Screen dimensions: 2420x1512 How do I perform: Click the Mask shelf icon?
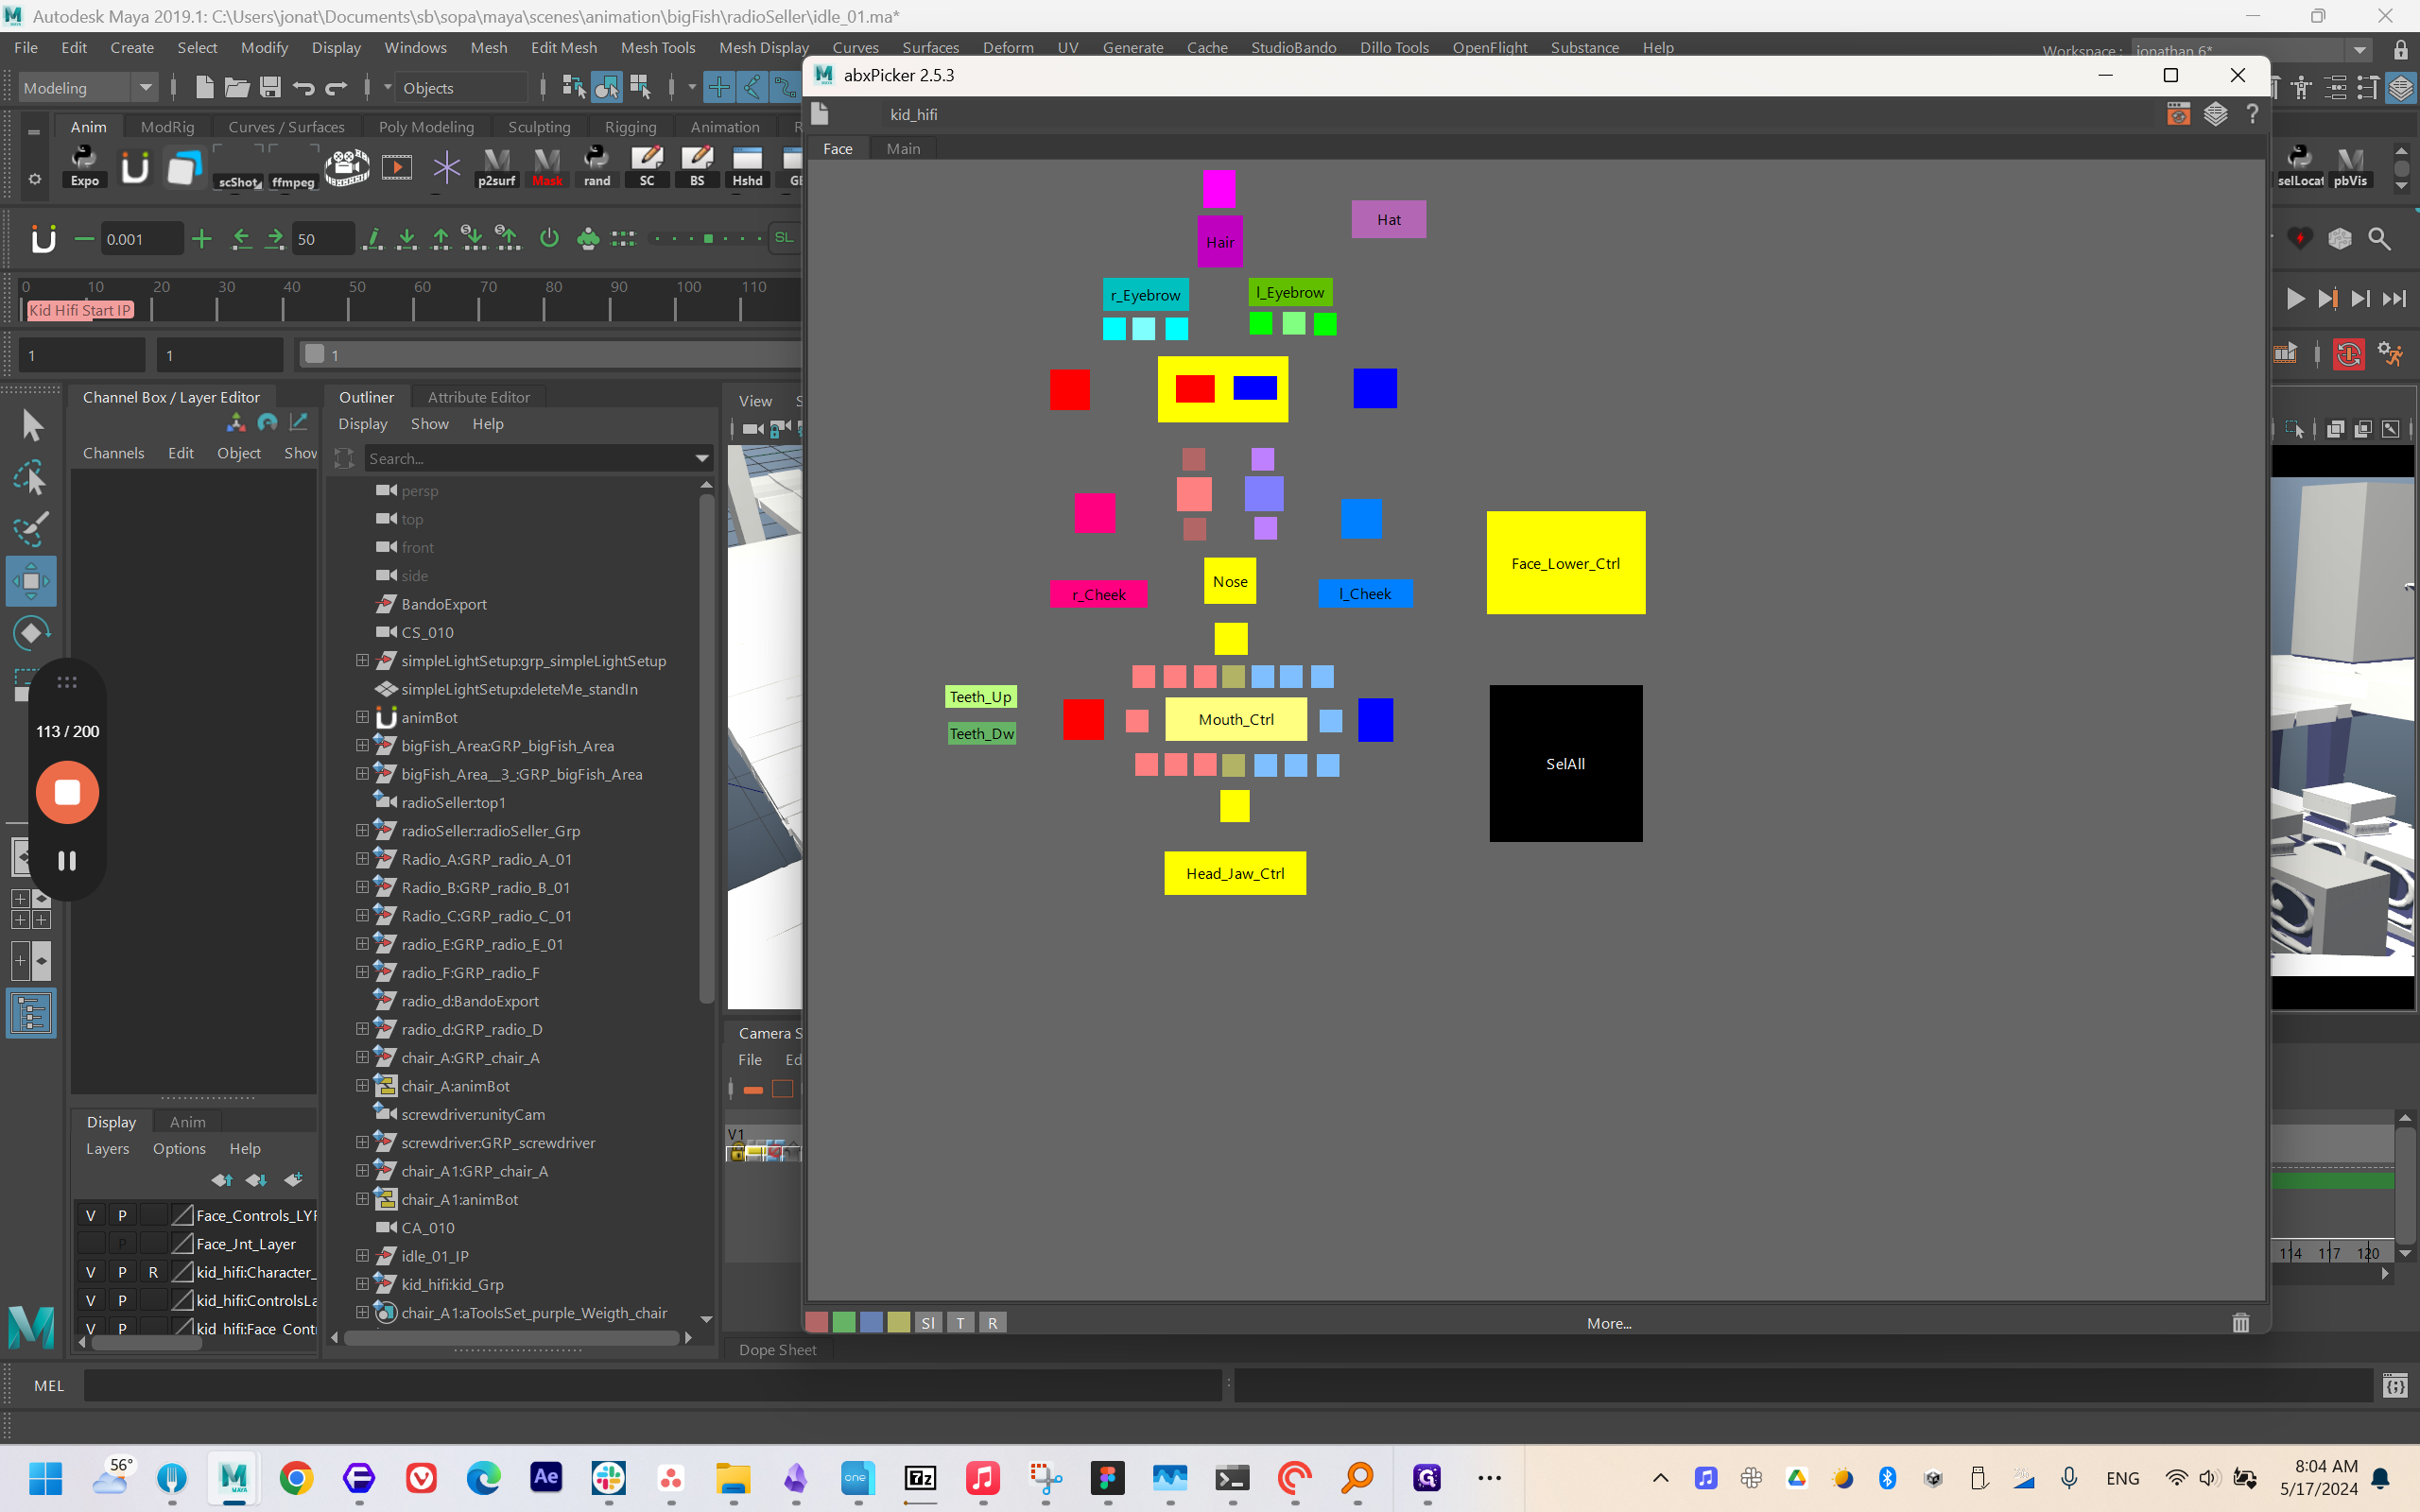[547, 166]
